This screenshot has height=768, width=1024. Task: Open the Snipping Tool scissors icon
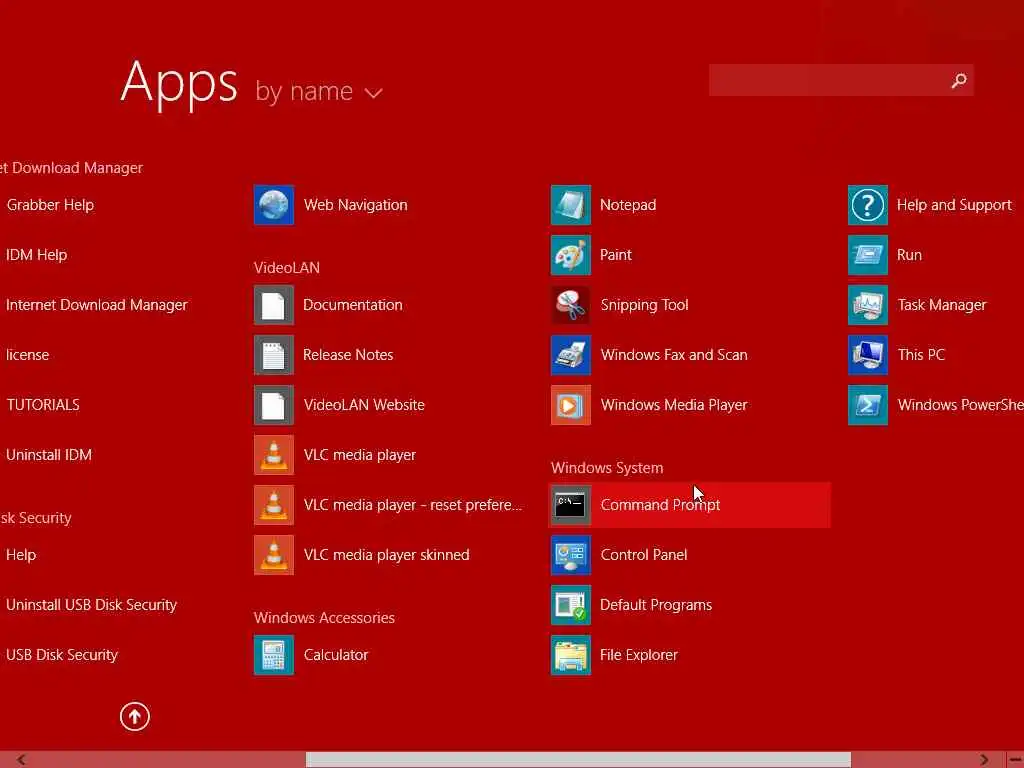pos(571,305)
